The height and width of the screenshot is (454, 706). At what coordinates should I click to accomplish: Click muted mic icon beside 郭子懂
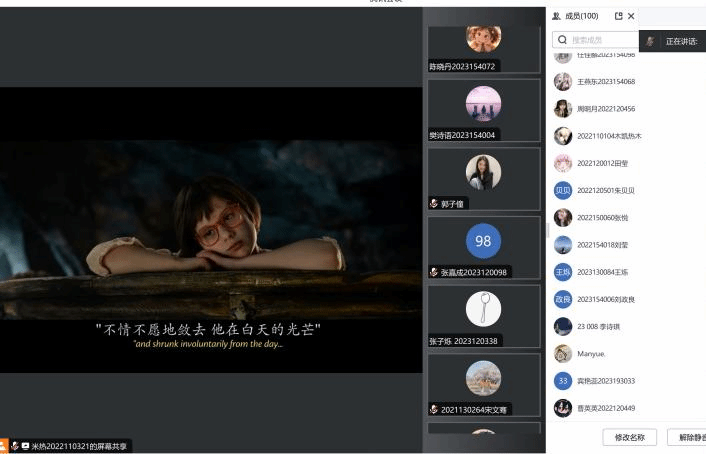click(x=433, y=203)
